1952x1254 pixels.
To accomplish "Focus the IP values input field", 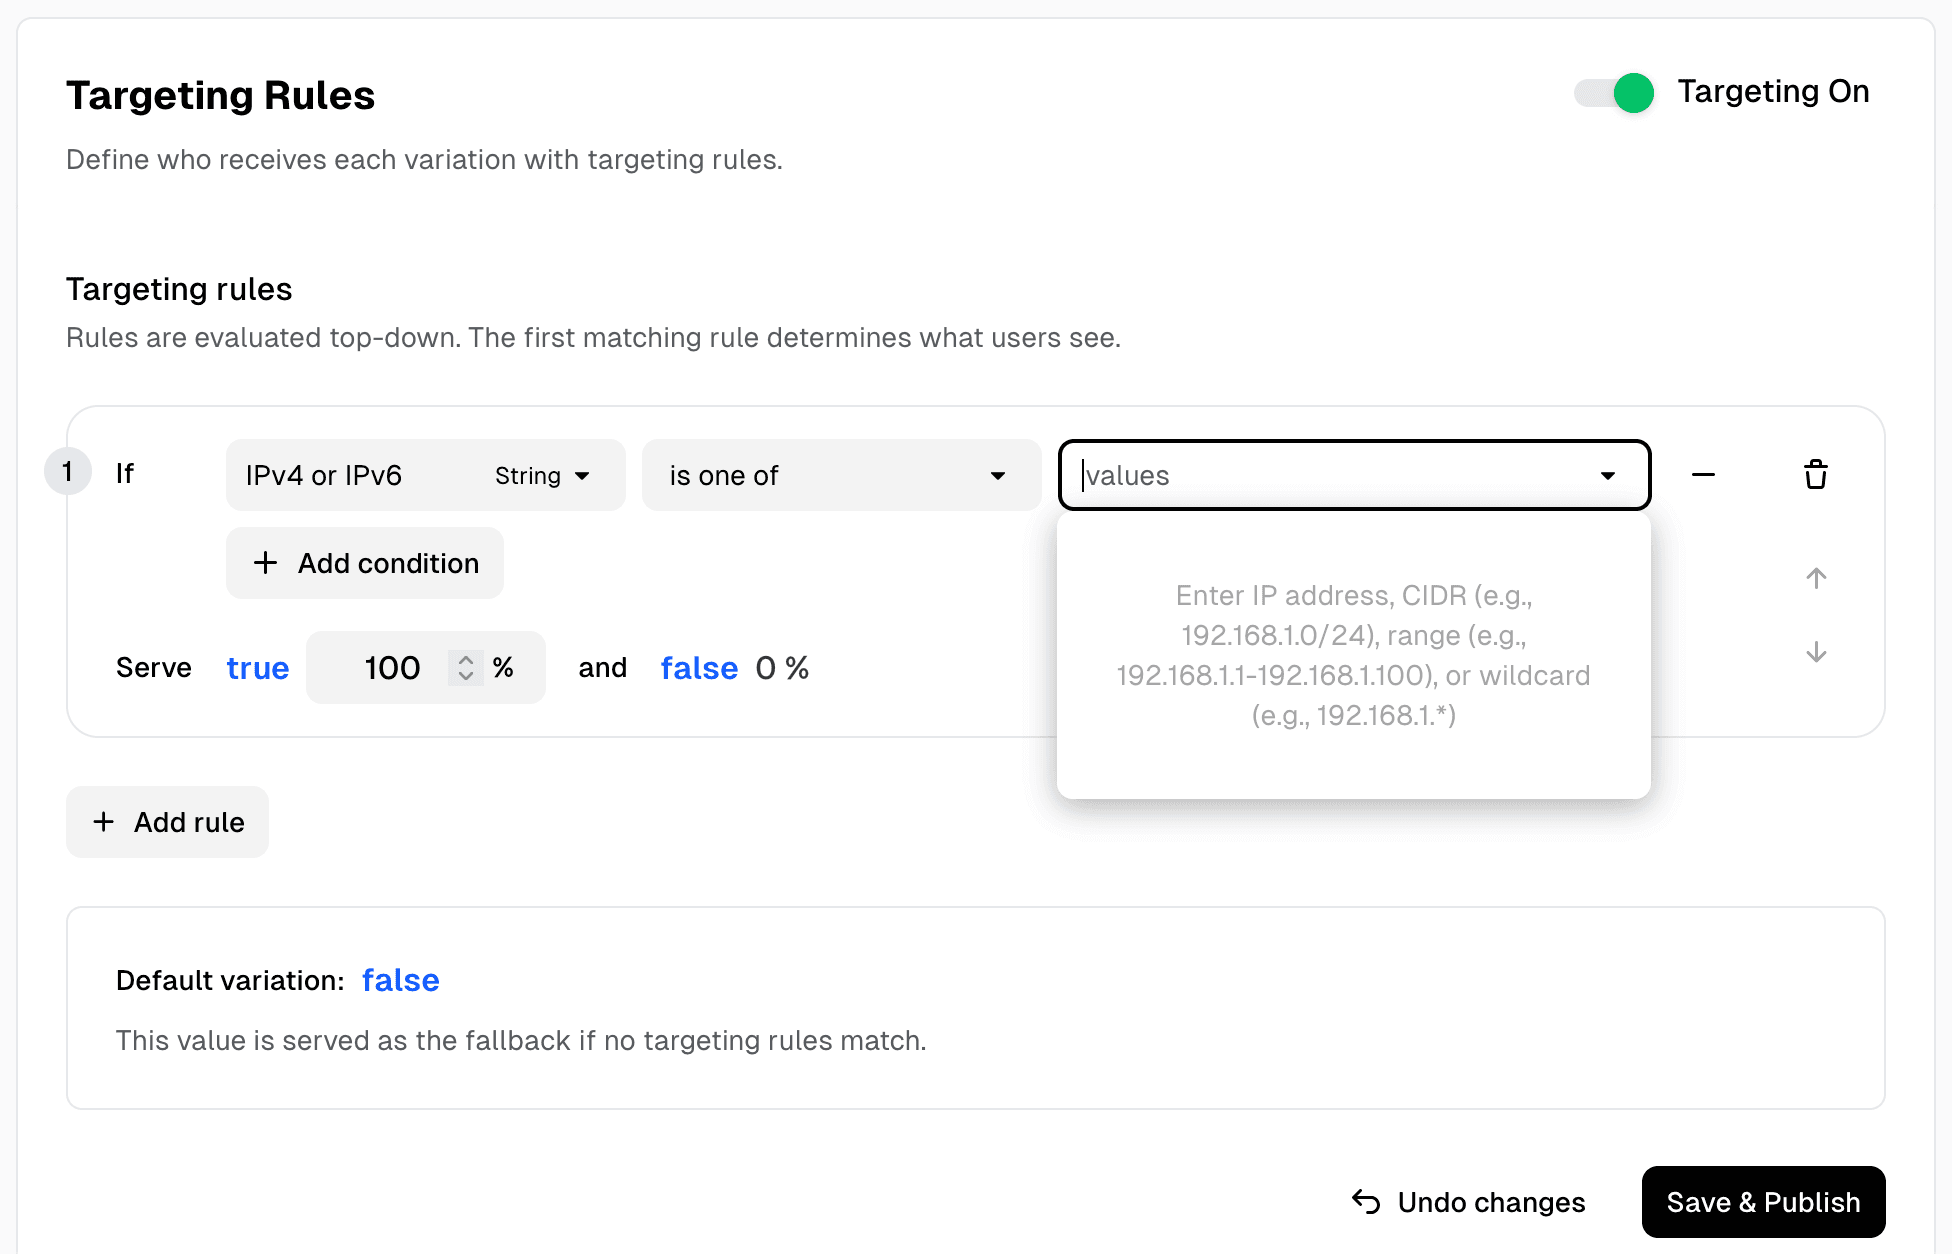I will point(1250,476).
